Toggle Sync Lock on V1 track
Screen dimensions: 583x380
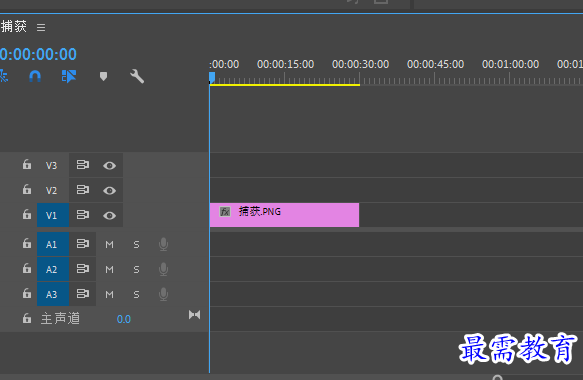(x=83, y=215)
